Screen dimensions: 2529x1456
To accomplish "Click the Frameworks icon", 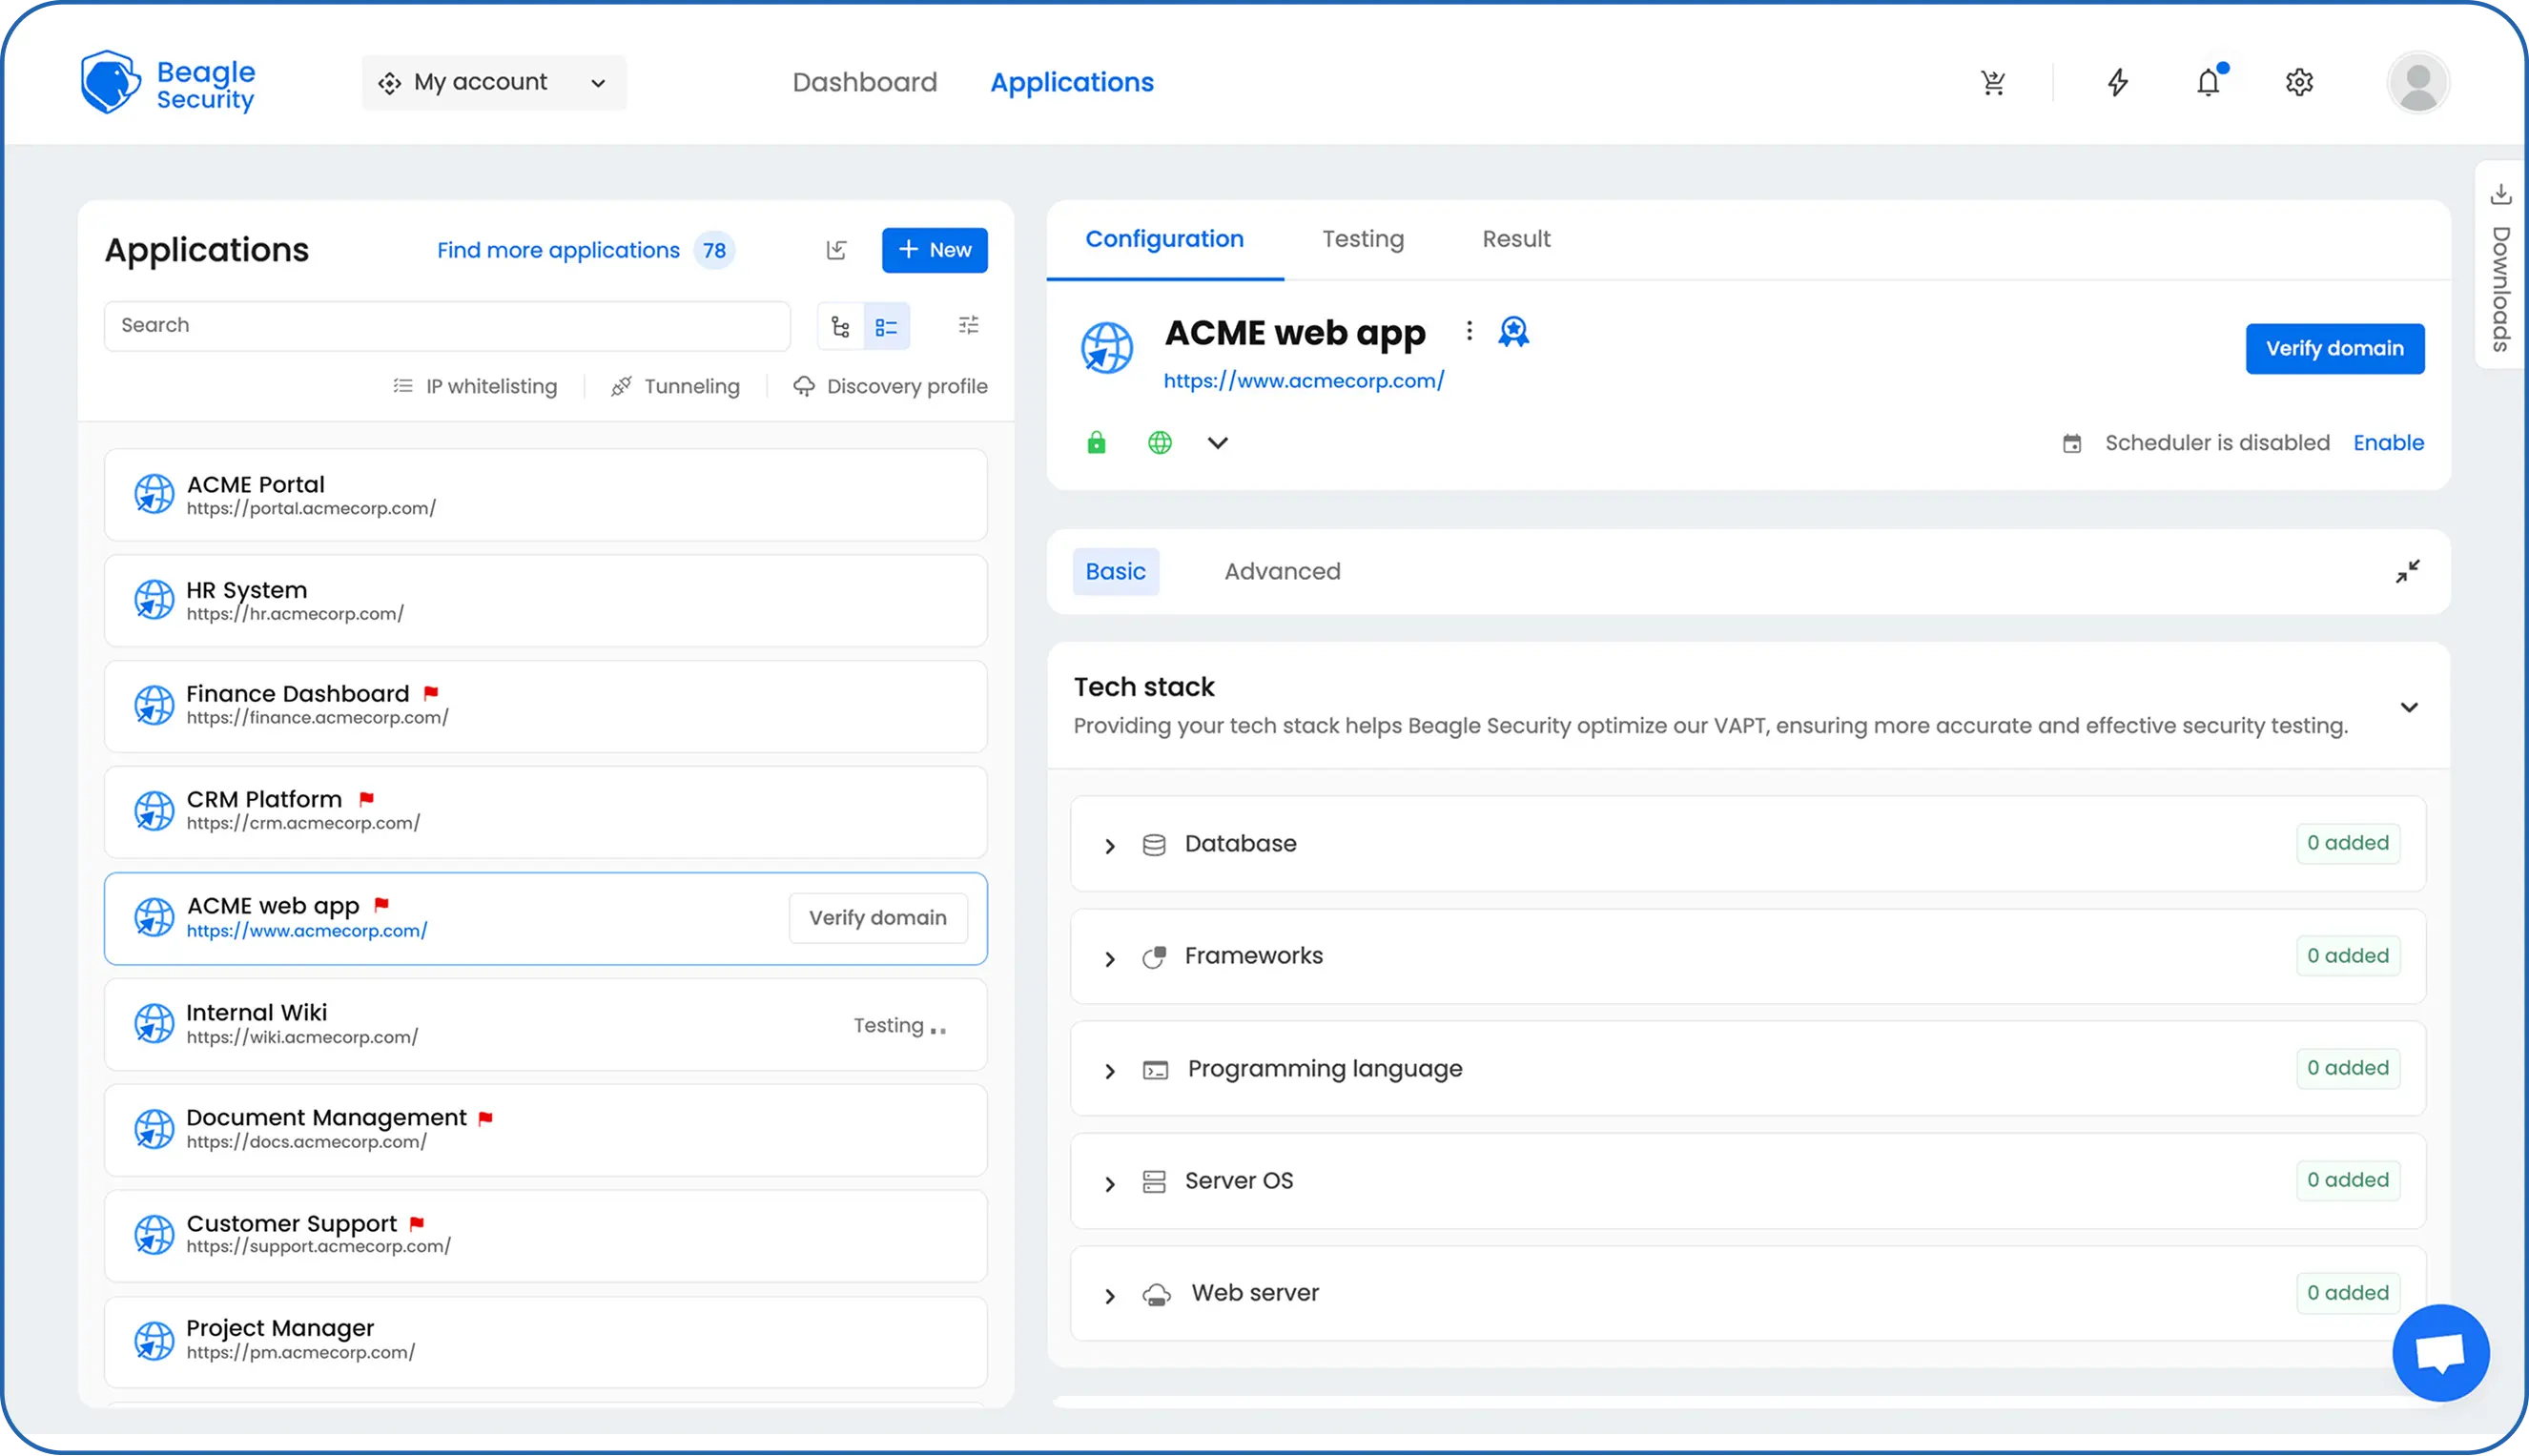I will (x=1153, y=957).
